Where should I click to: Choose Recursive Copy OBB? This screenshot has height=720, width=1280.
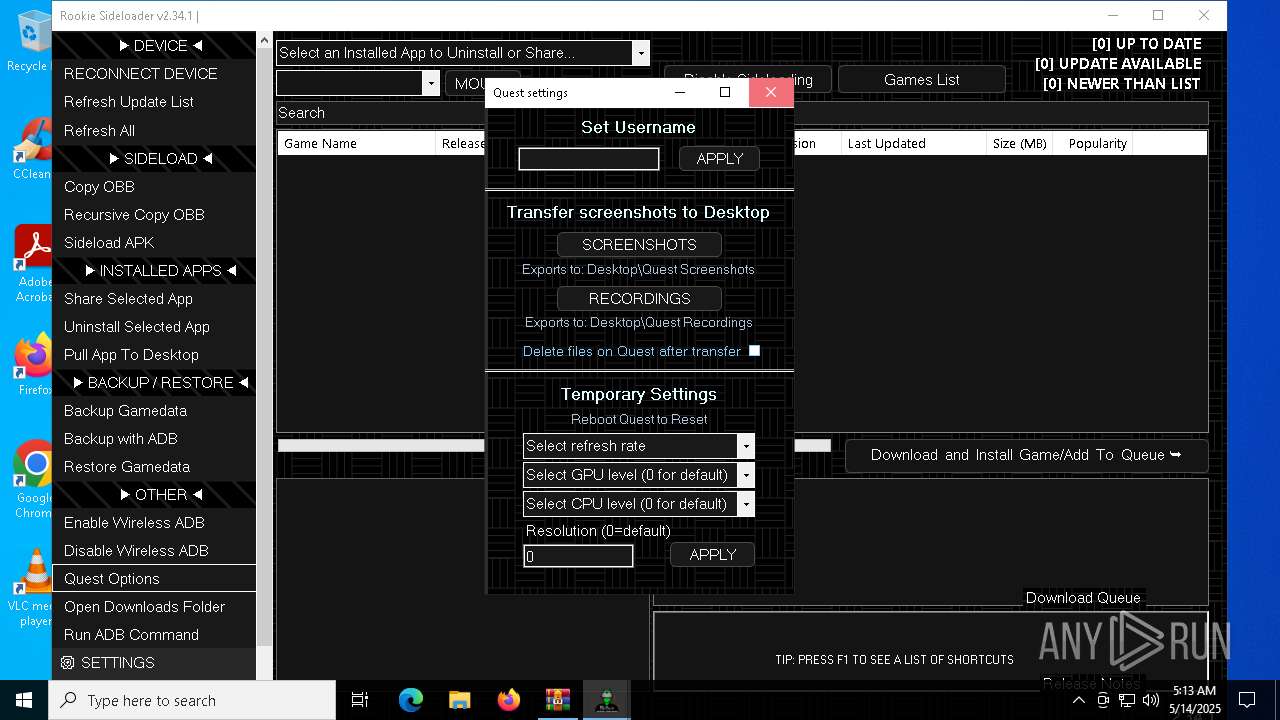point(154,215)
